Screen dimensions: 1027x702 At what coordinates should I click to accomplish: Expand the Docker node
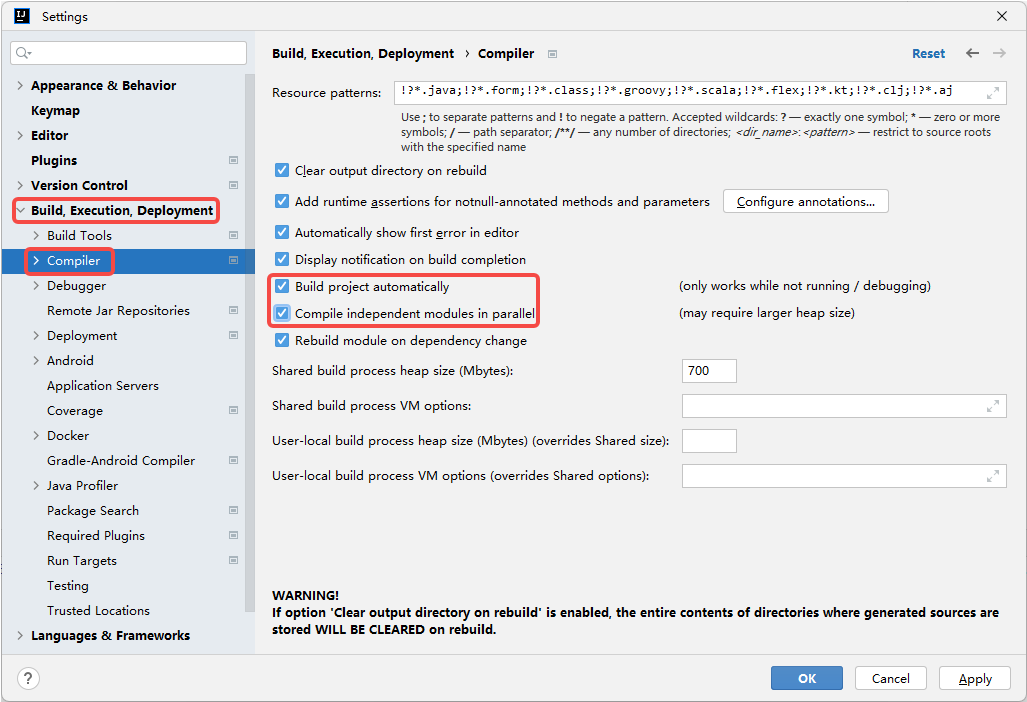pos(36,435)
